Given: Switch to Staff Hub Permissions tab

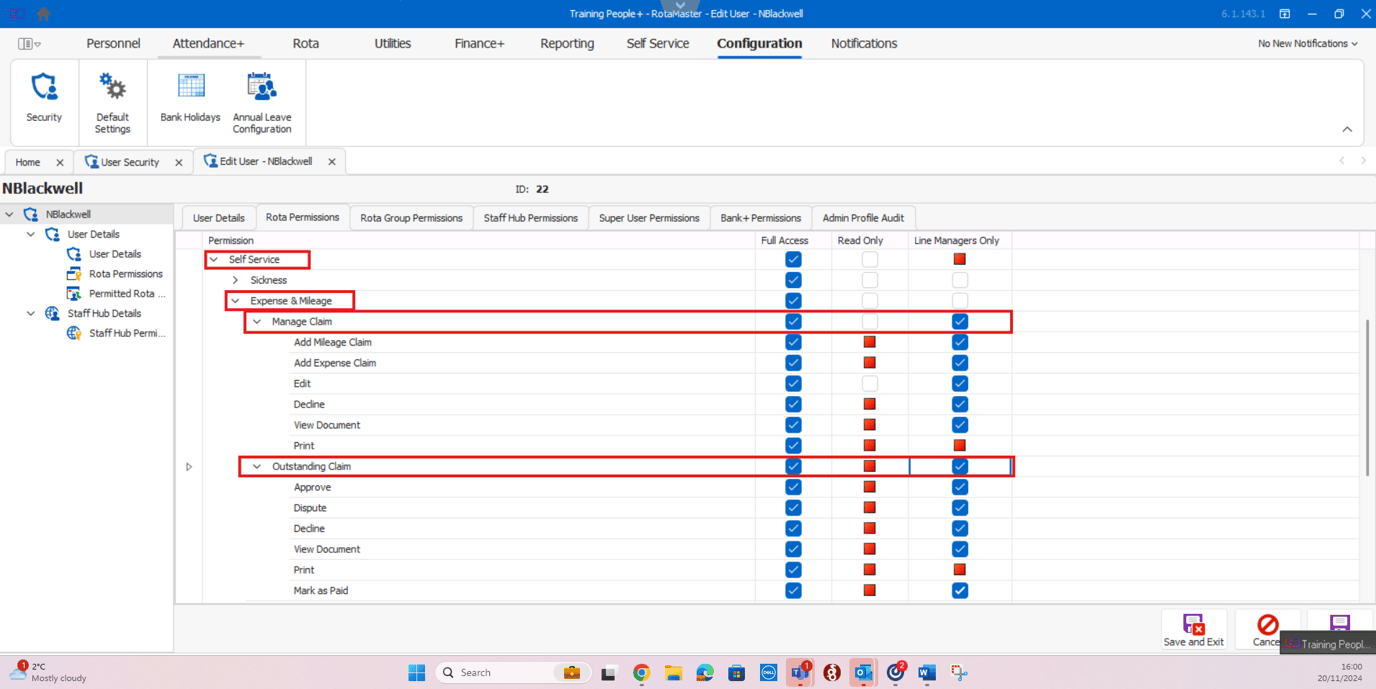Looking at the screenshot, I should (531, 218).
